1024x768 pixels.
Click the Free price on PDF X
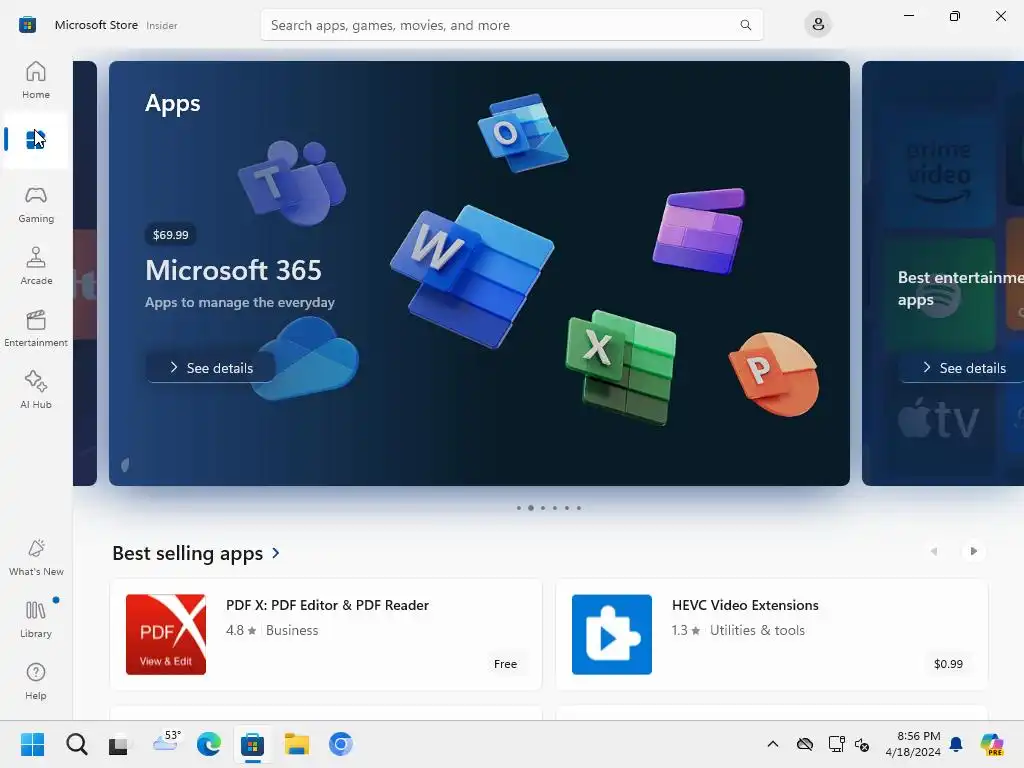[505, 664]
